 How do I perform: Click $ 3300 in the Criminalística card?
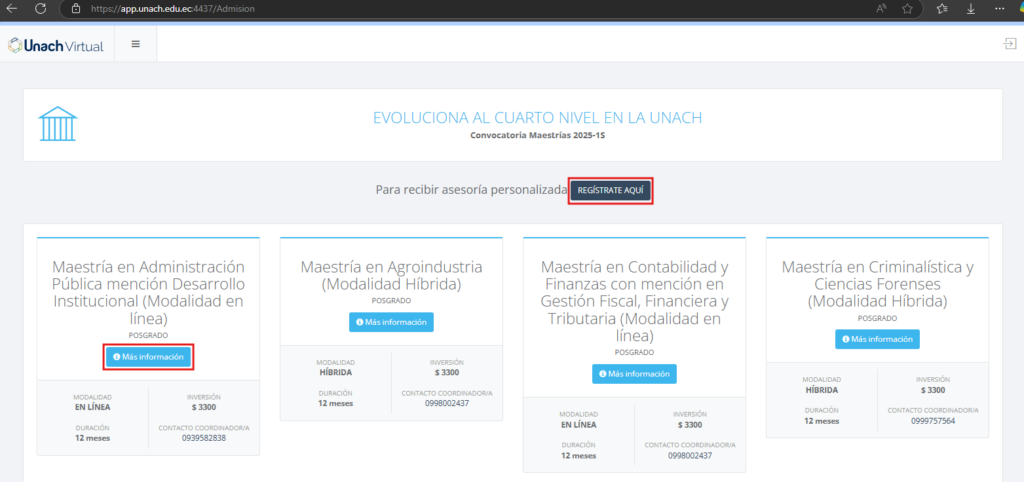(933, 390)
